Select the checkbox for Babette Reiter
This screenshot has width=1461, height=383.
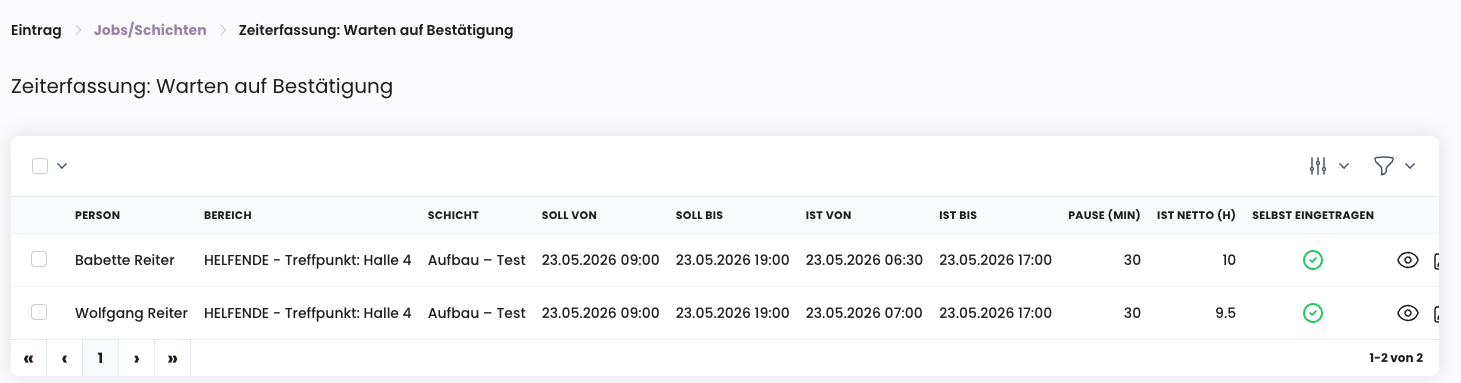tap(39, 259)
